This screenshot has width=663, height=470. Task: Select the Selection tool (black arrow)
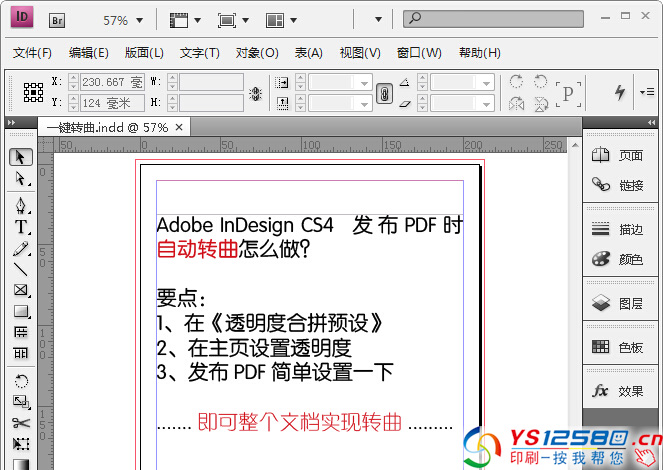tap(21, 157)
